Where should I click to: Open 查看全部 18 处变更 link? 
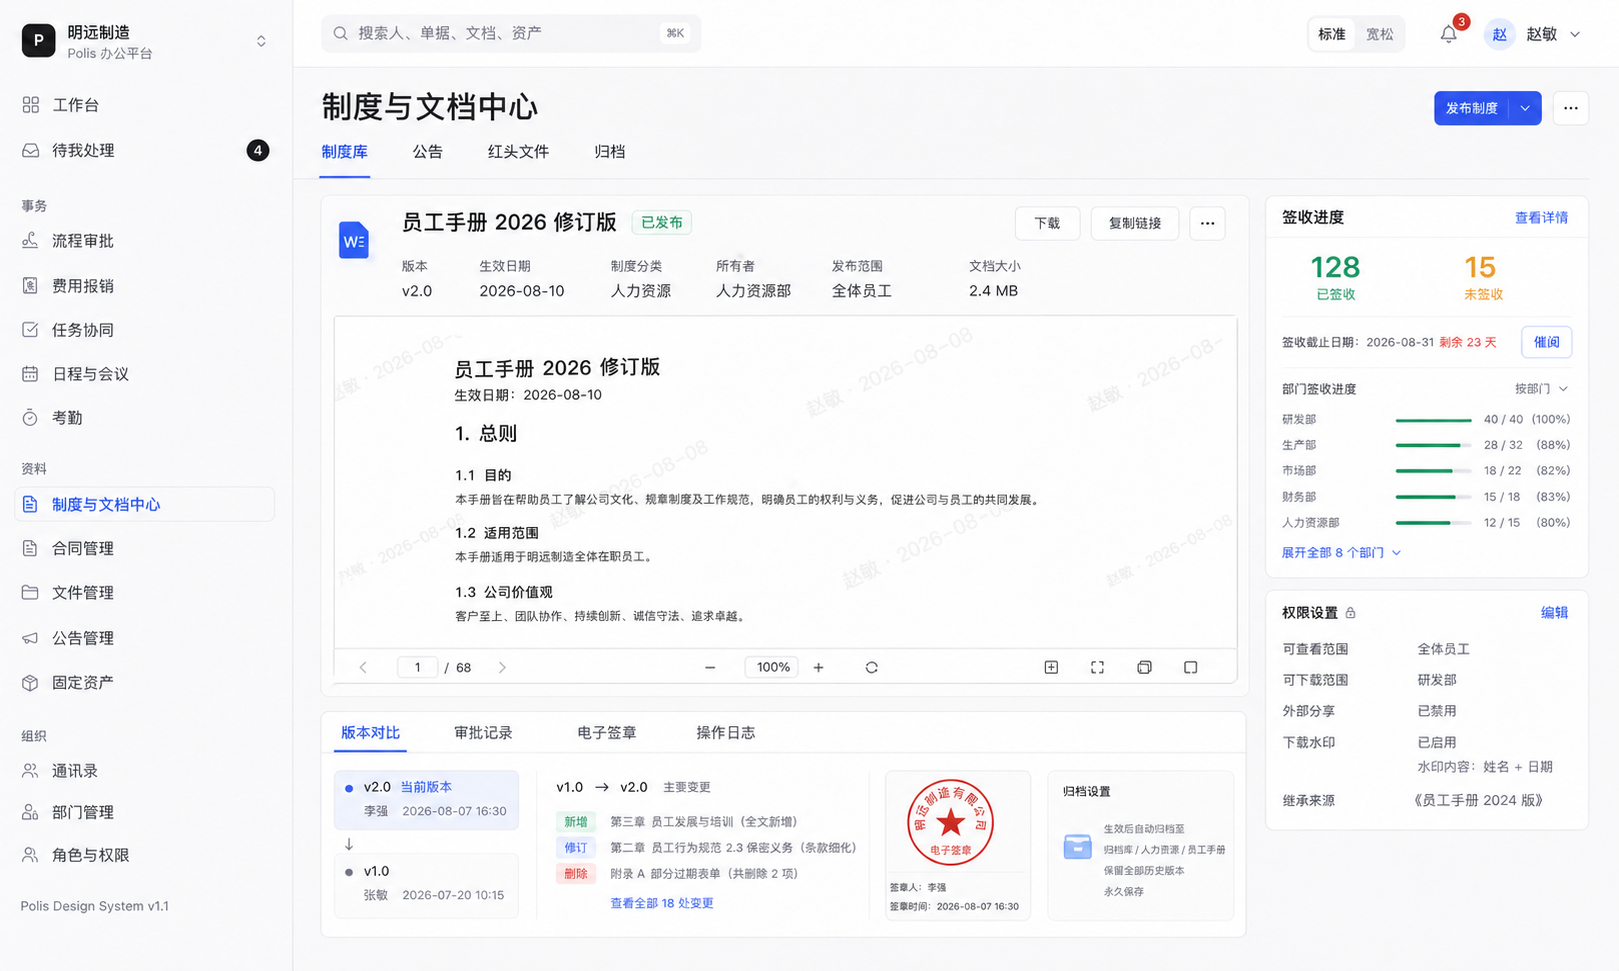tap(662, 903)
